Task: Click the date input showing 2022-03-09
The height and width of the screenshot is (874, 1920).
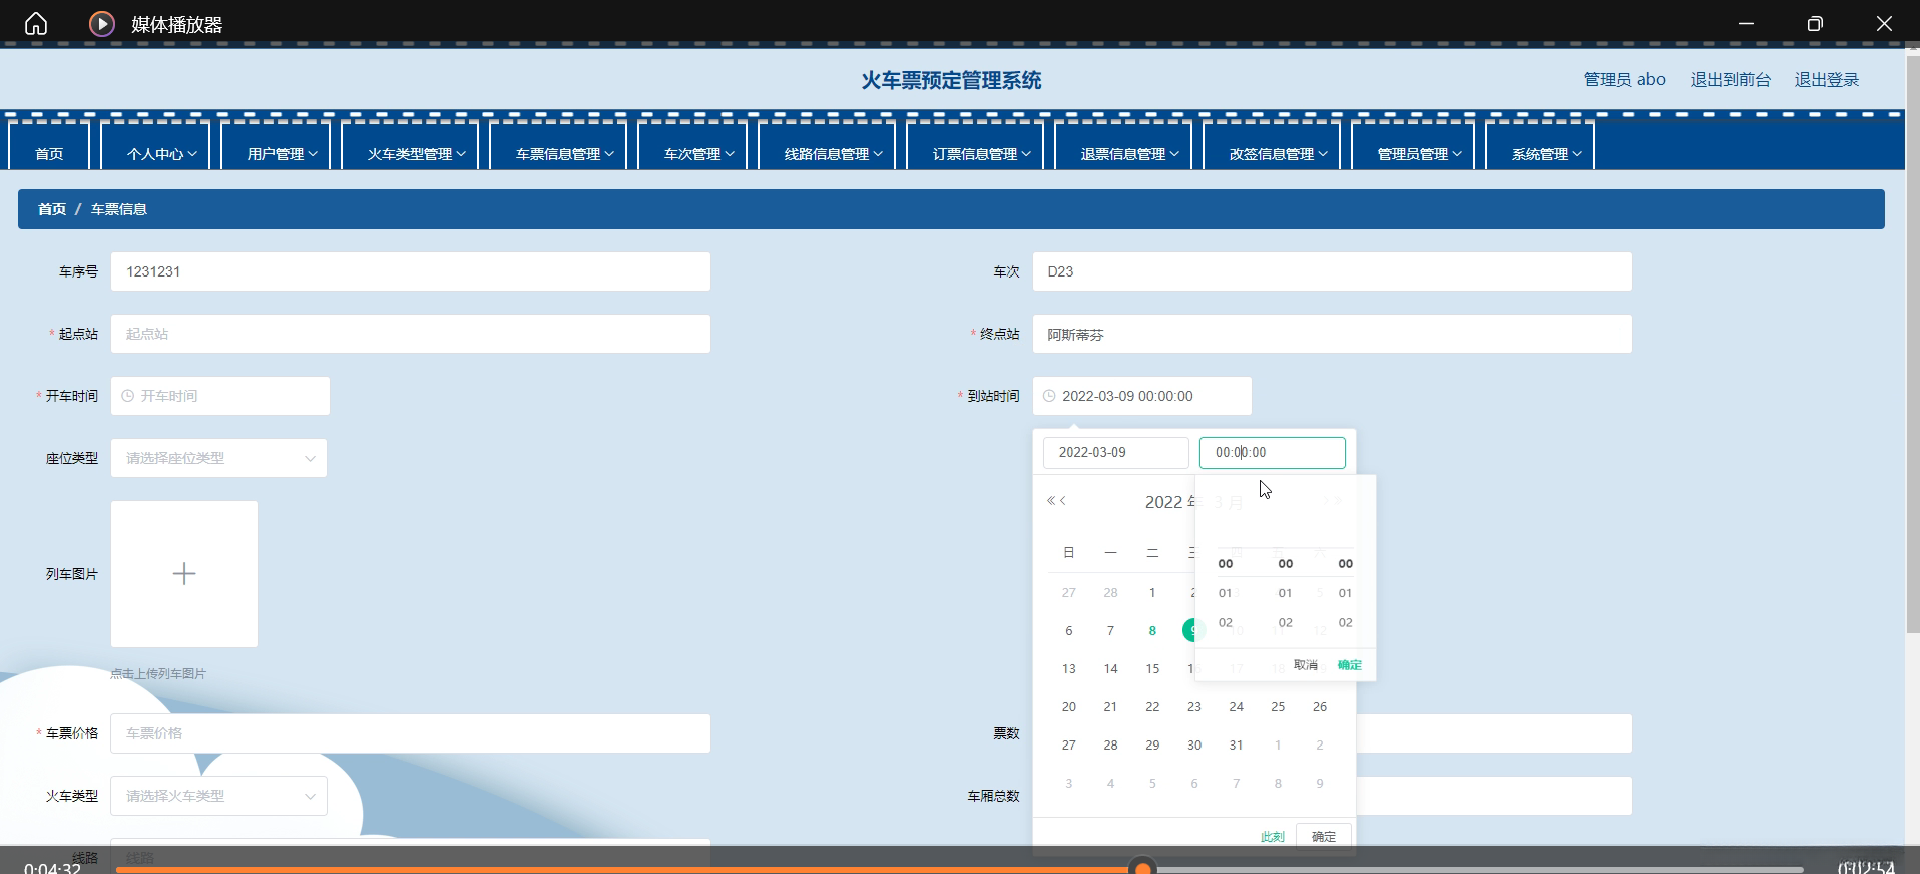Action: click(1116, 453)
